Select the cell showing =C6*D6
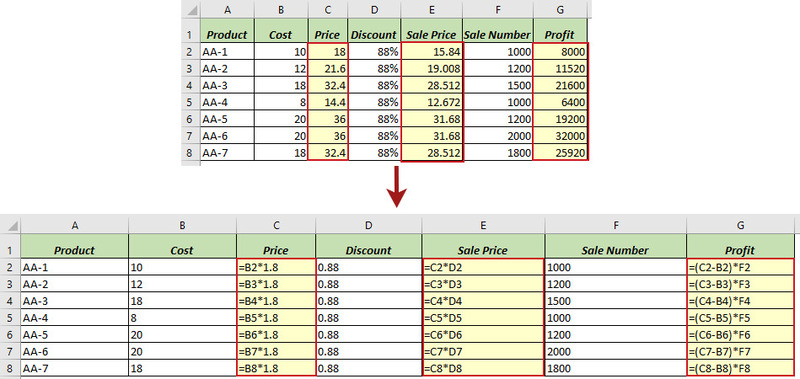The height and width of the screenshot is (379, 800). click(x=483, y=335)
